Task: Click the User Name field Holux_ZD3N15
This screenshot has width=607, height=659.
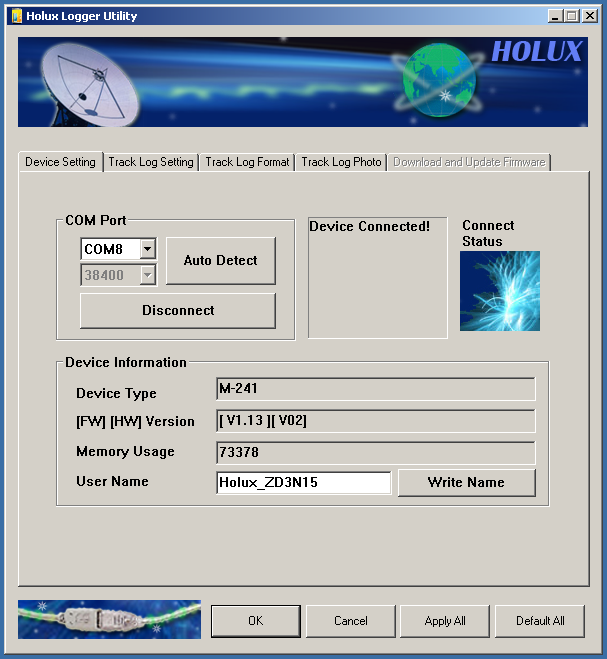Action: coord(304,482)
